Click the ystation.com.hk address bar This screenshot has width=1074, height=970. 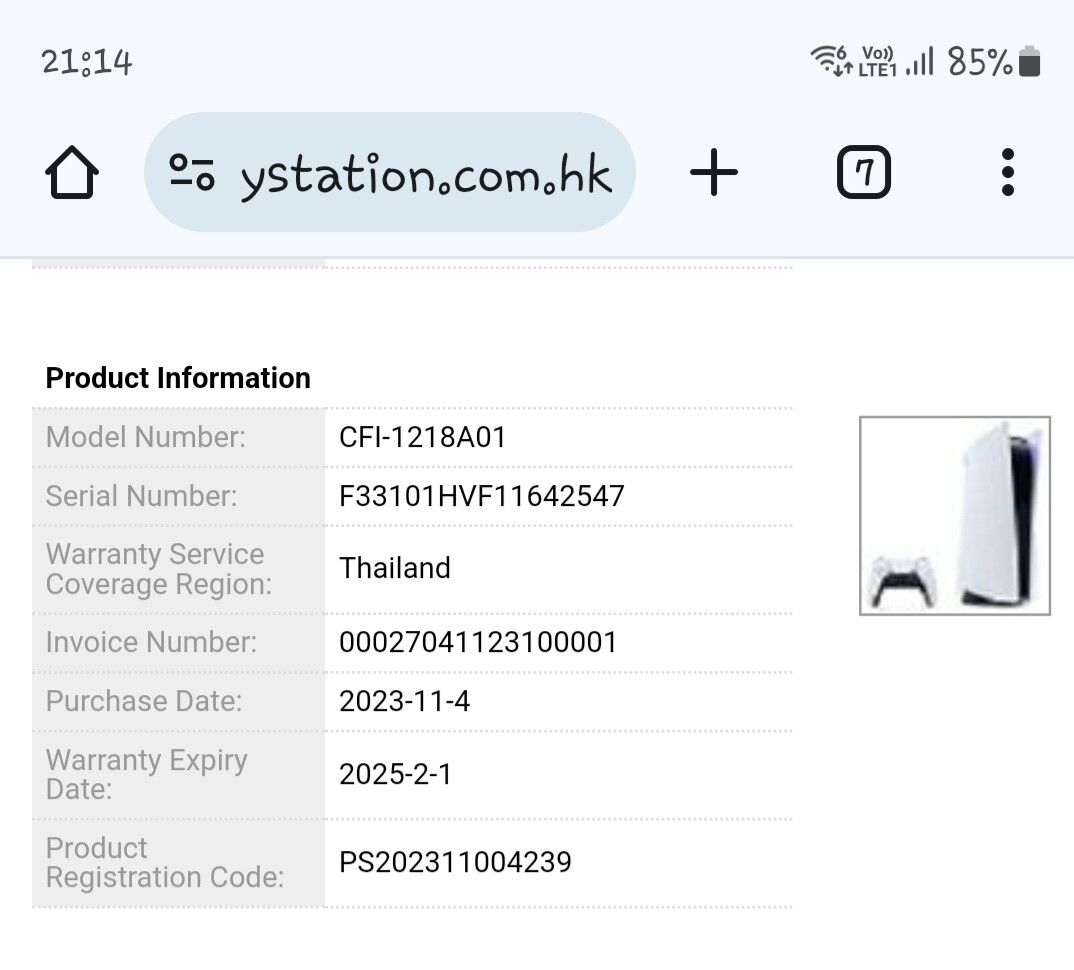point(390,172)
